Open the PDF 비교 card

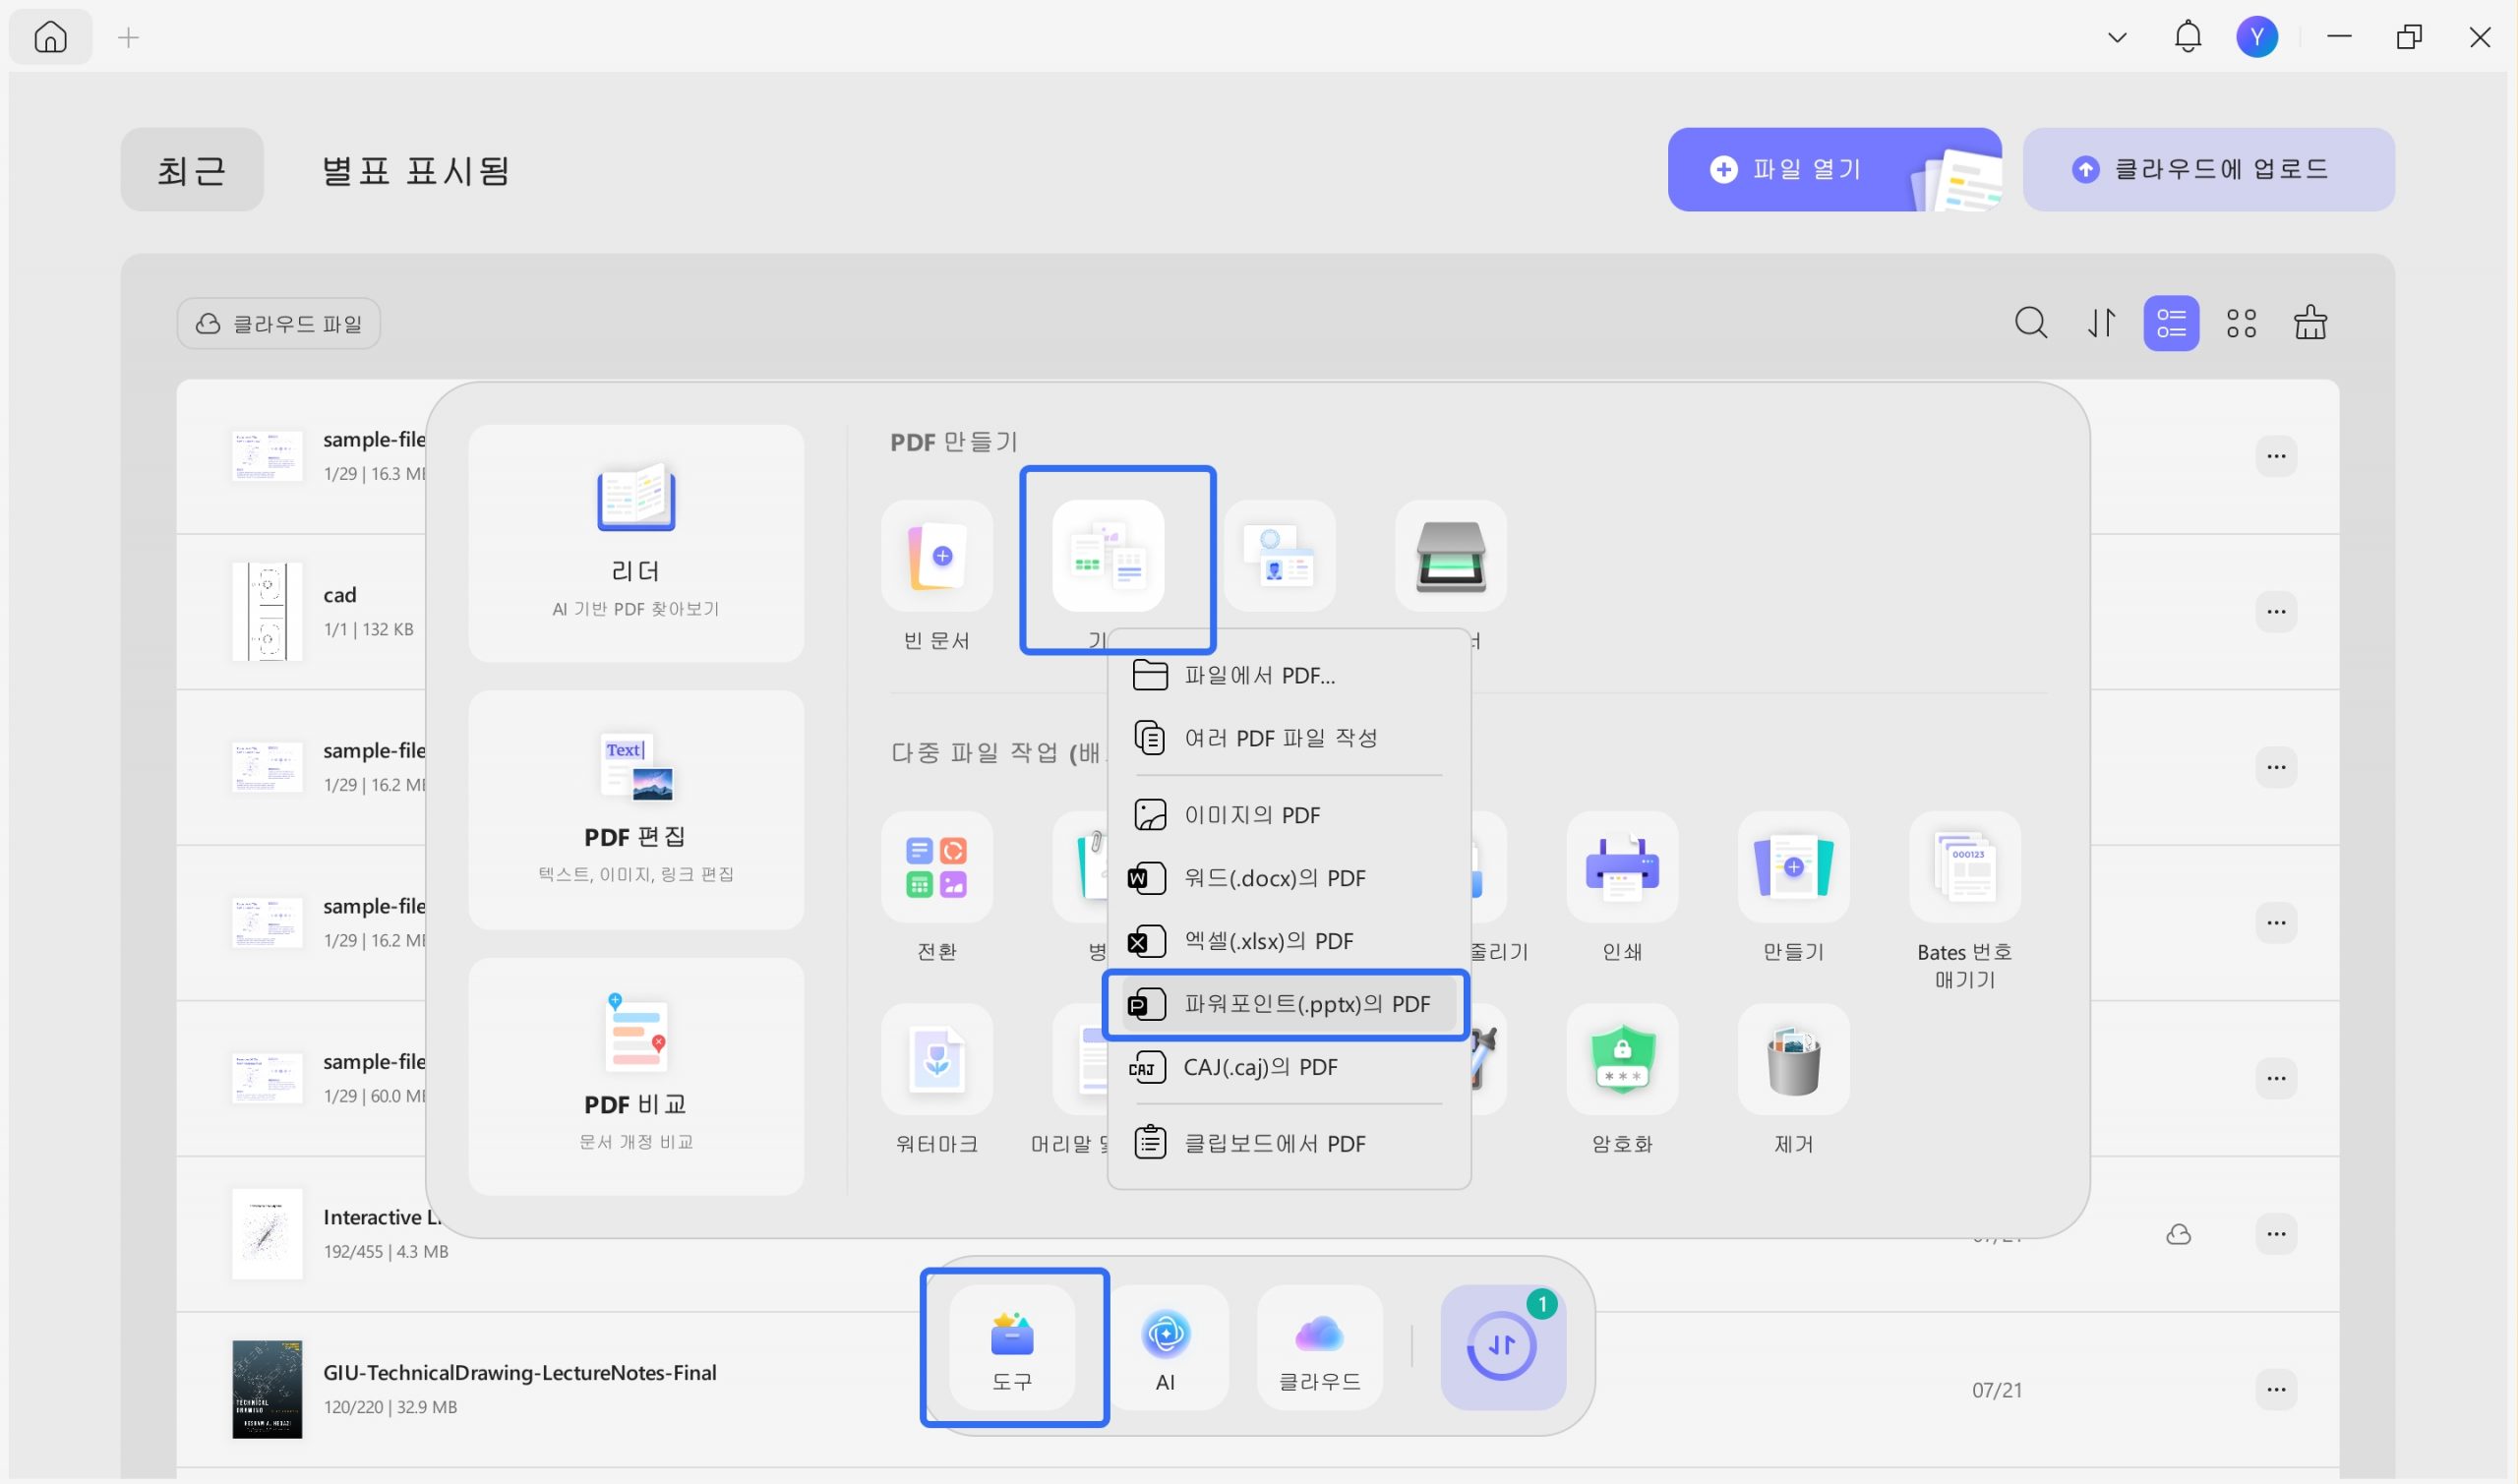pyautogui.click(x=636, y=1076)
